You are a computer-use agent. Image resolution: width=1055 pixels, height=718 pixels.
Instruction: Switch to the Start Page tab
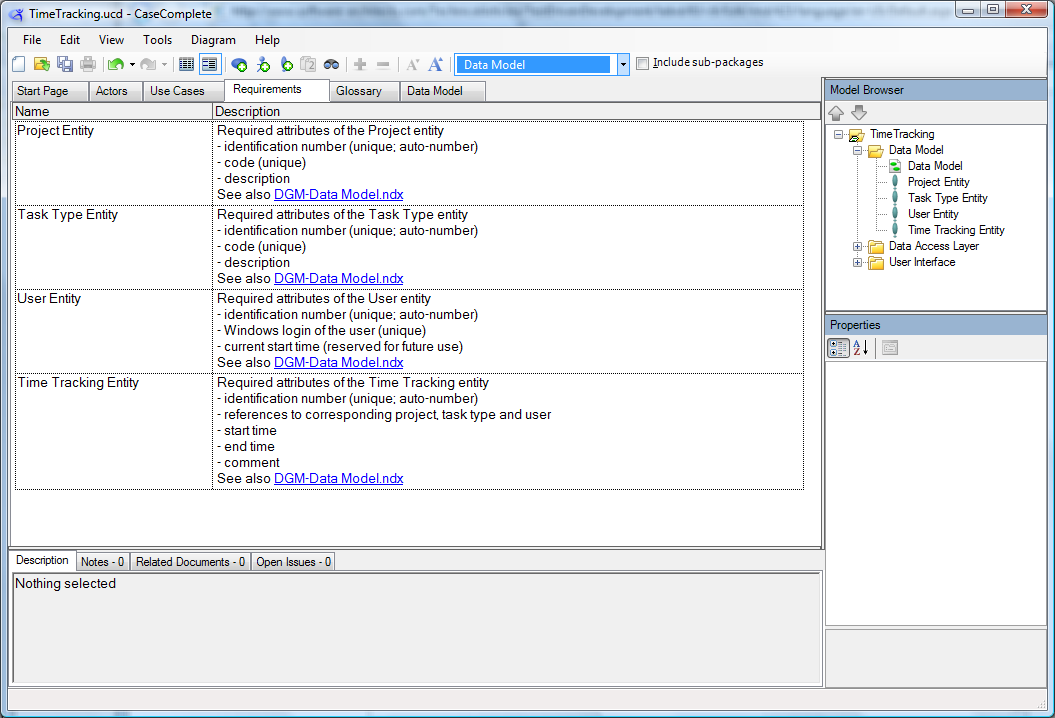tap(50, 91)
